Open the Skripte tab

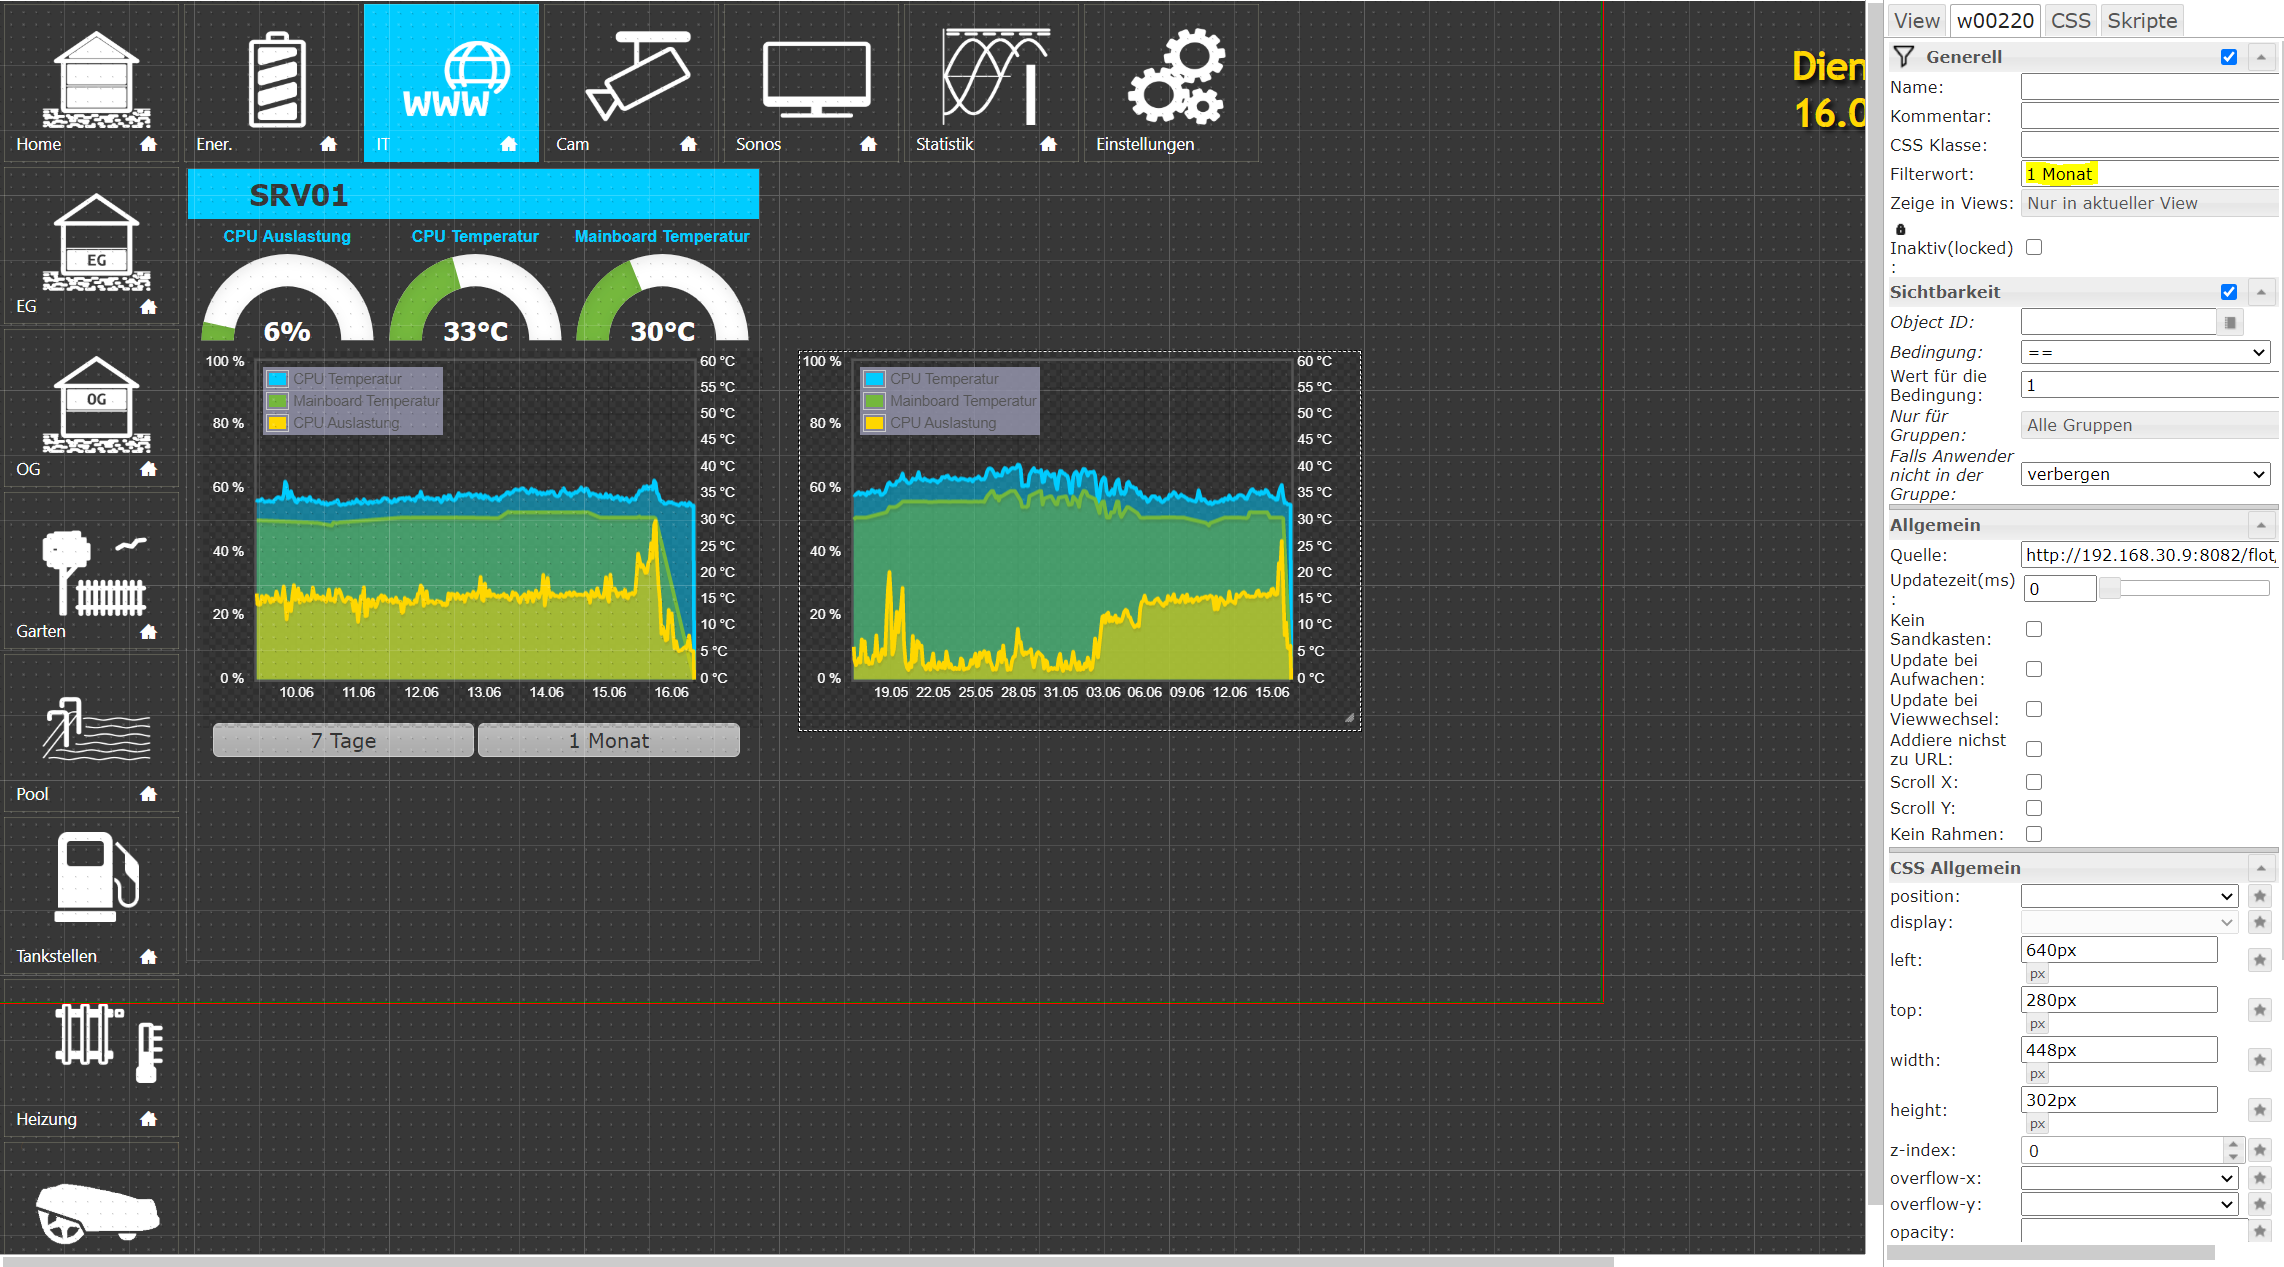(2141, 20)
